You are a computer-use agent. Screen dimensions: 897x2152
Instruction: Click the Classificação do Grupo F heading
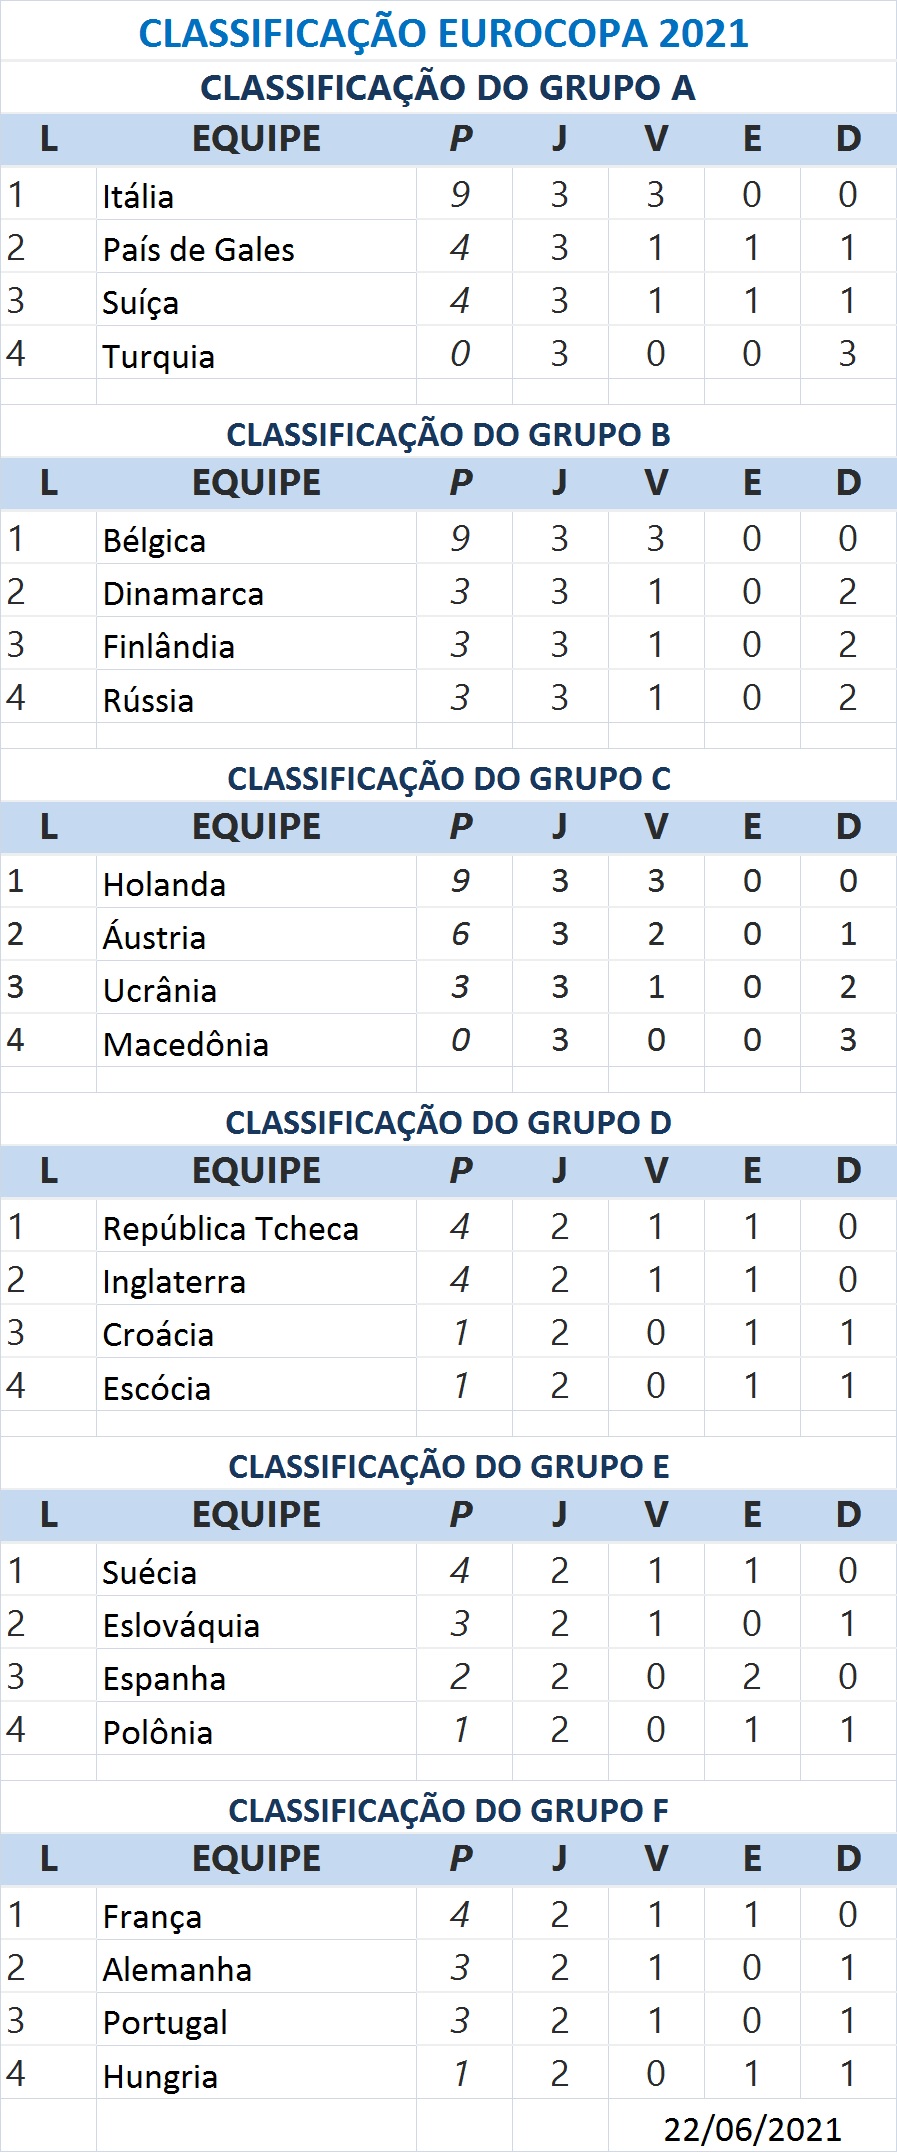tap(448, 1810)
